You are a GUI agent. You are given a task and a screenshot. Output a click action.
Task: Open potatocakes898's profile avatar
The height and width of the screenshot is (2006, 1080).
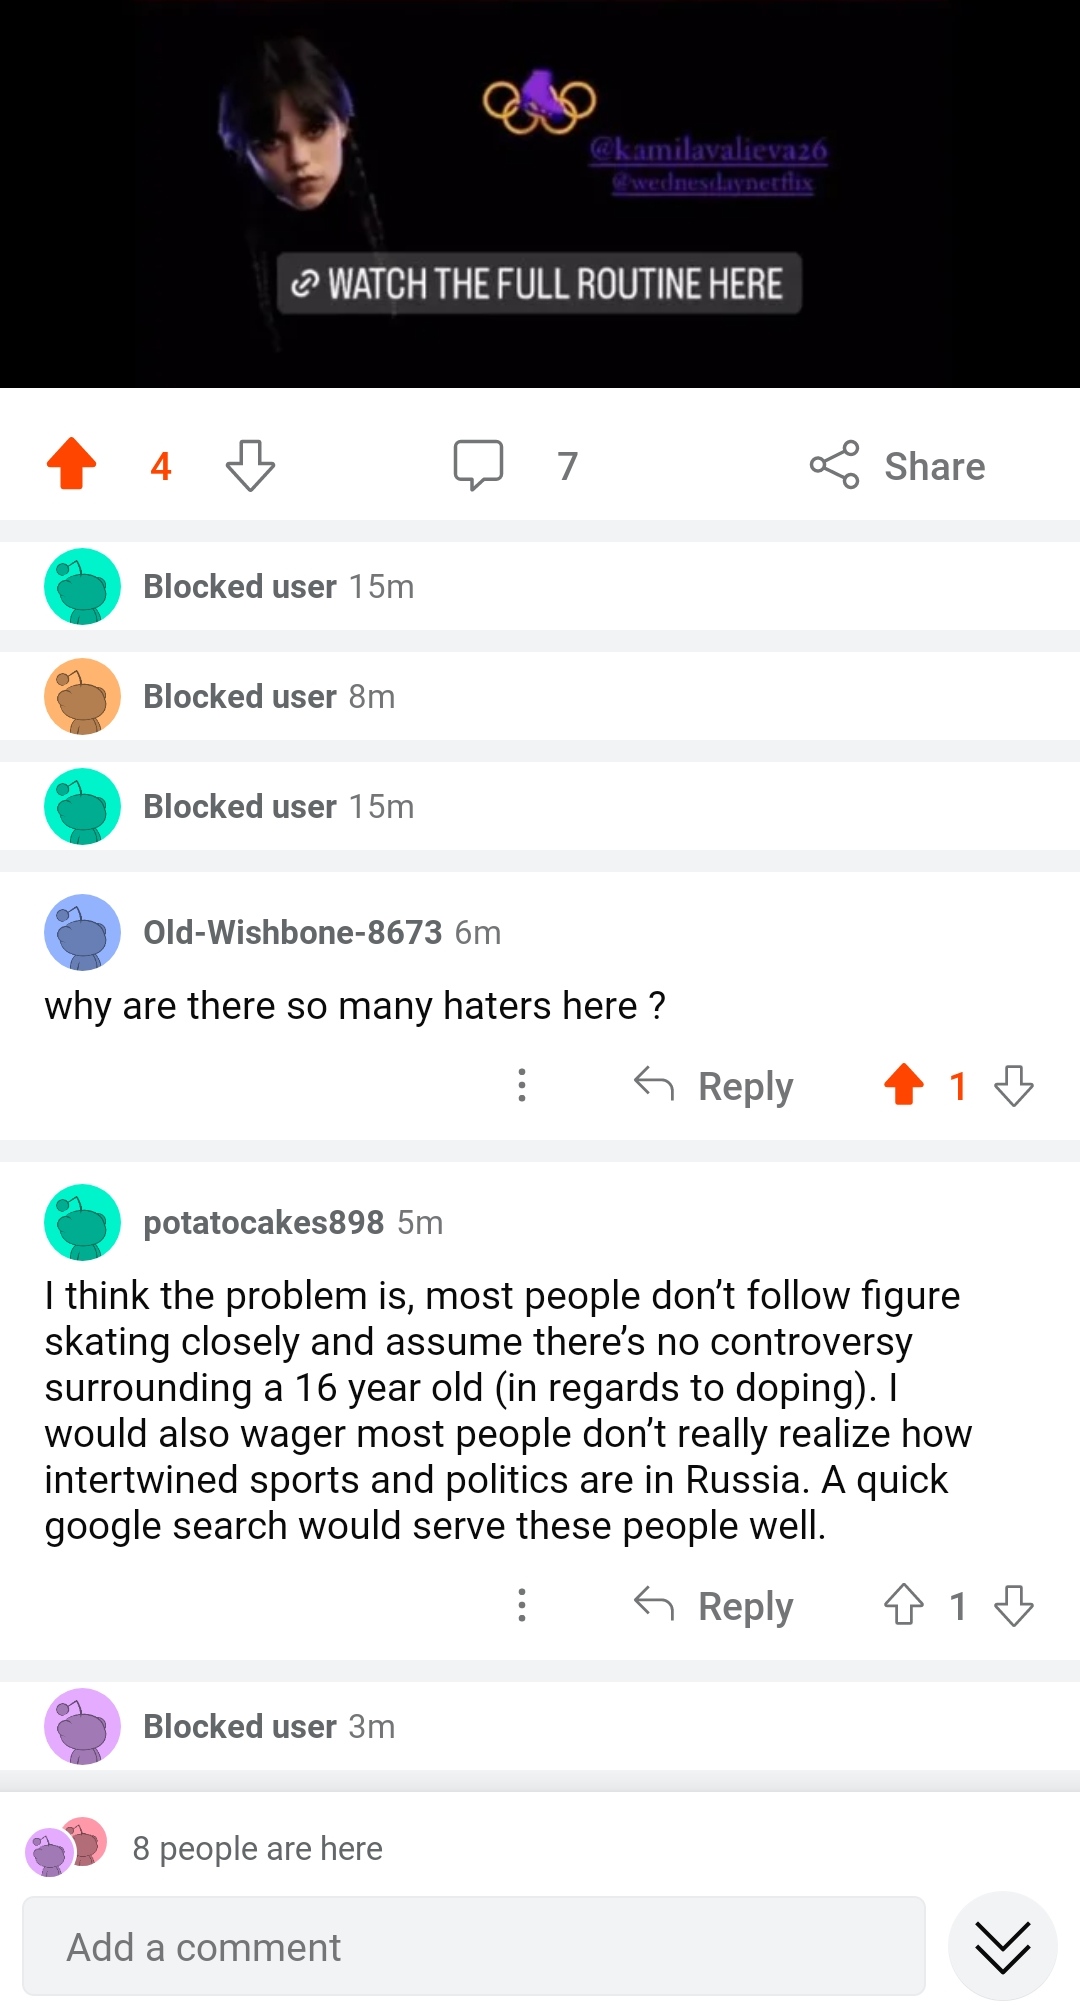coord(82,1222)
